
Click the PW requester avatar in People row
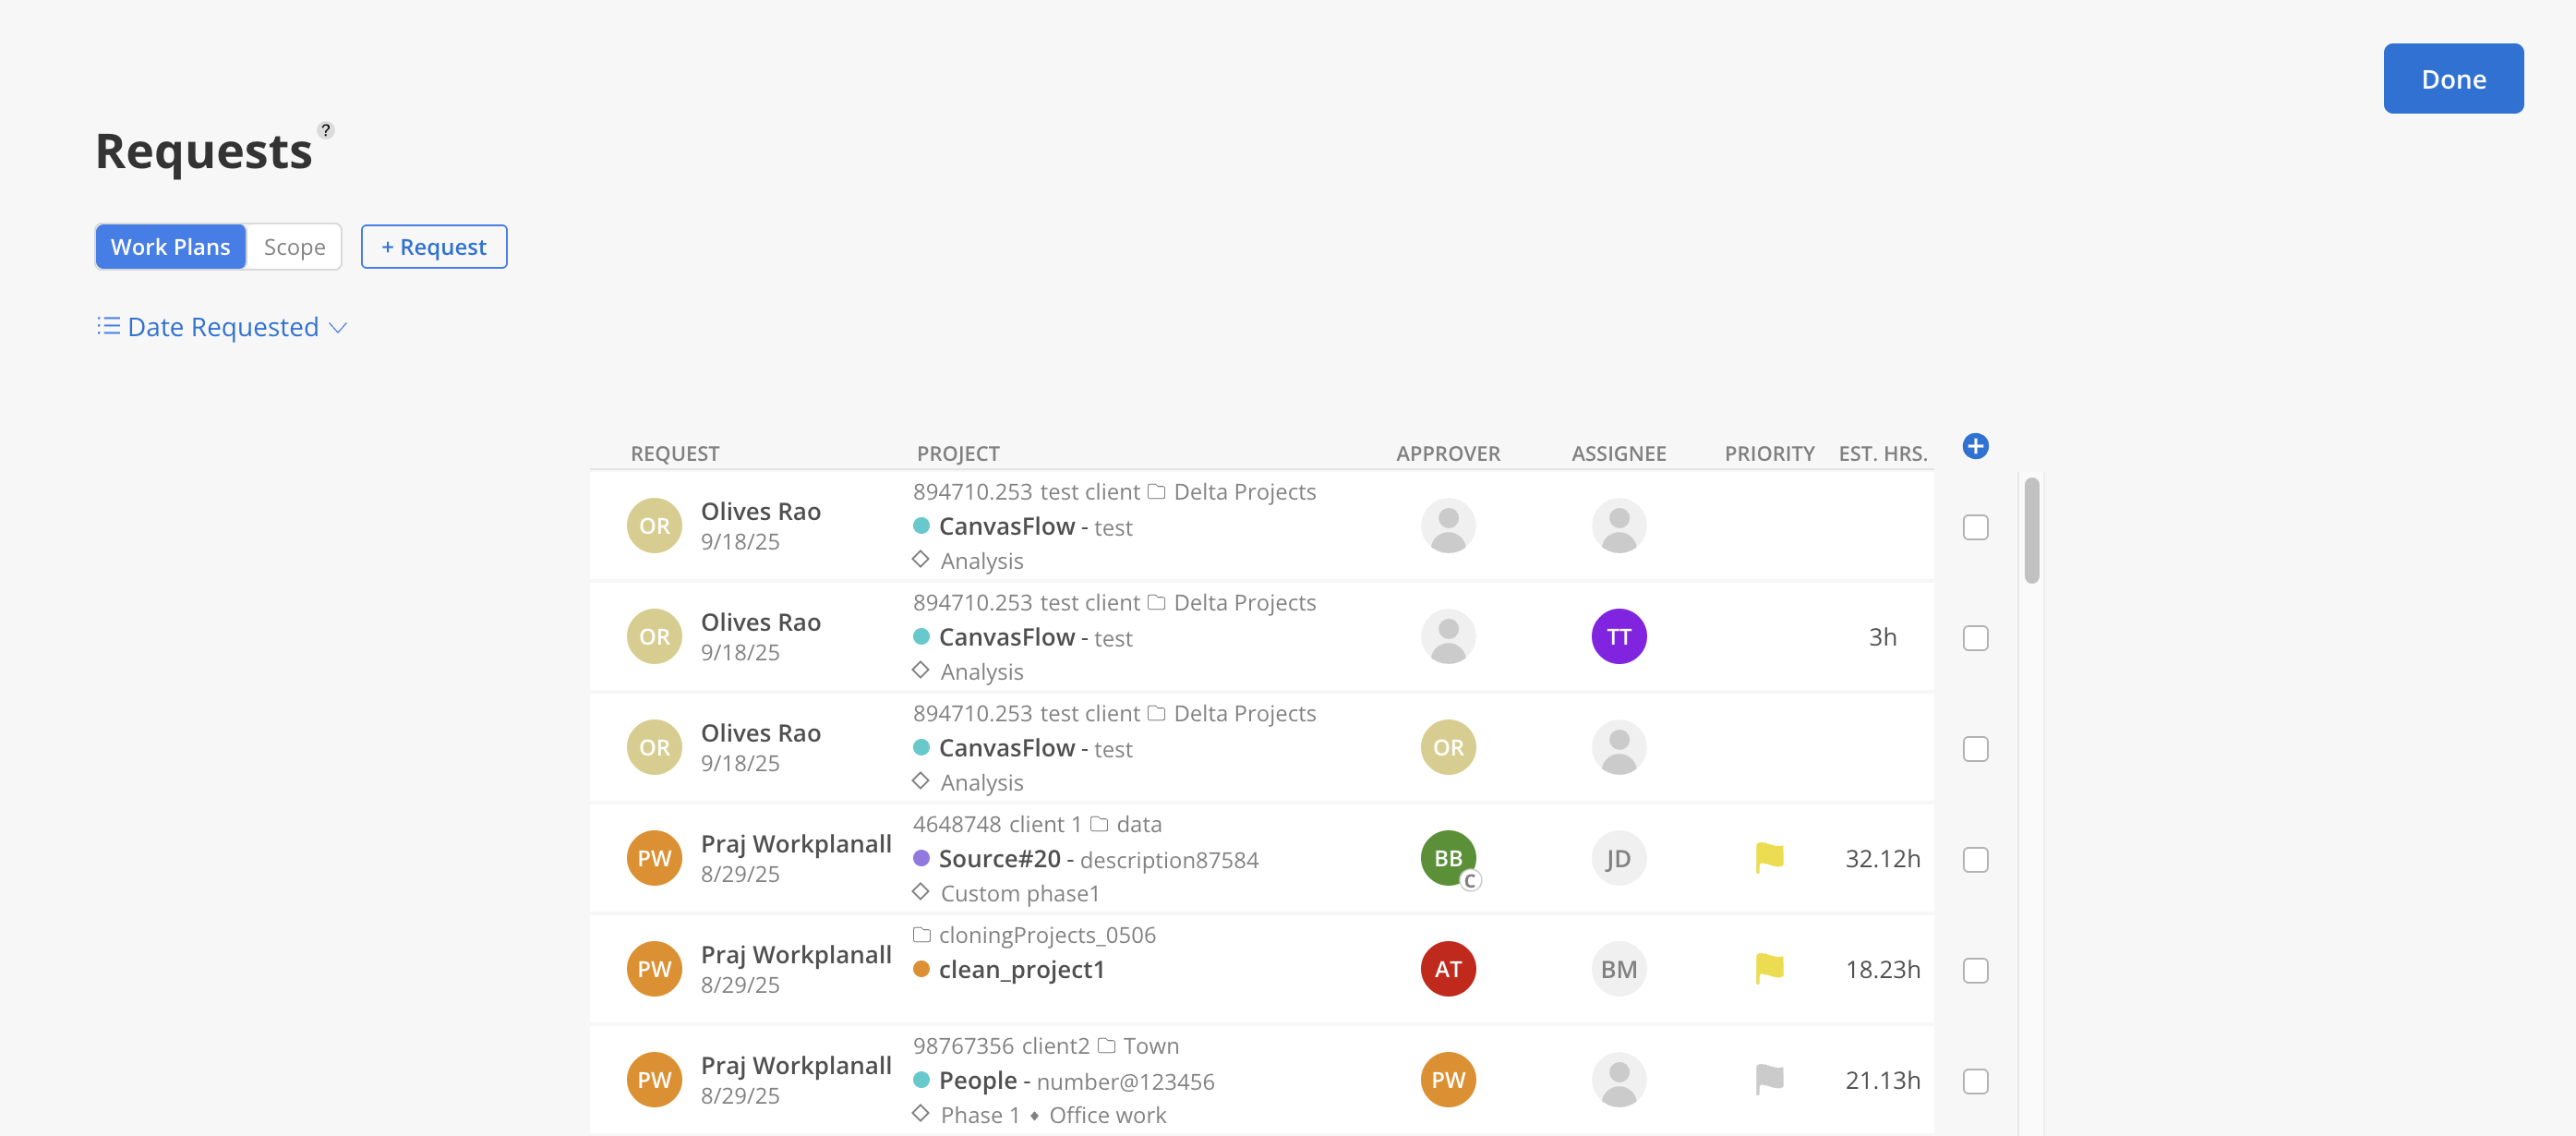pos(654,1080)
